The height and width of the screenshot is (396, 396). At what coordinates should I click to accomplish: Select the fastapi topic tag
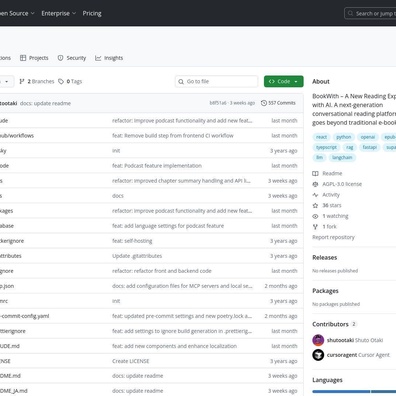point(369,147)
